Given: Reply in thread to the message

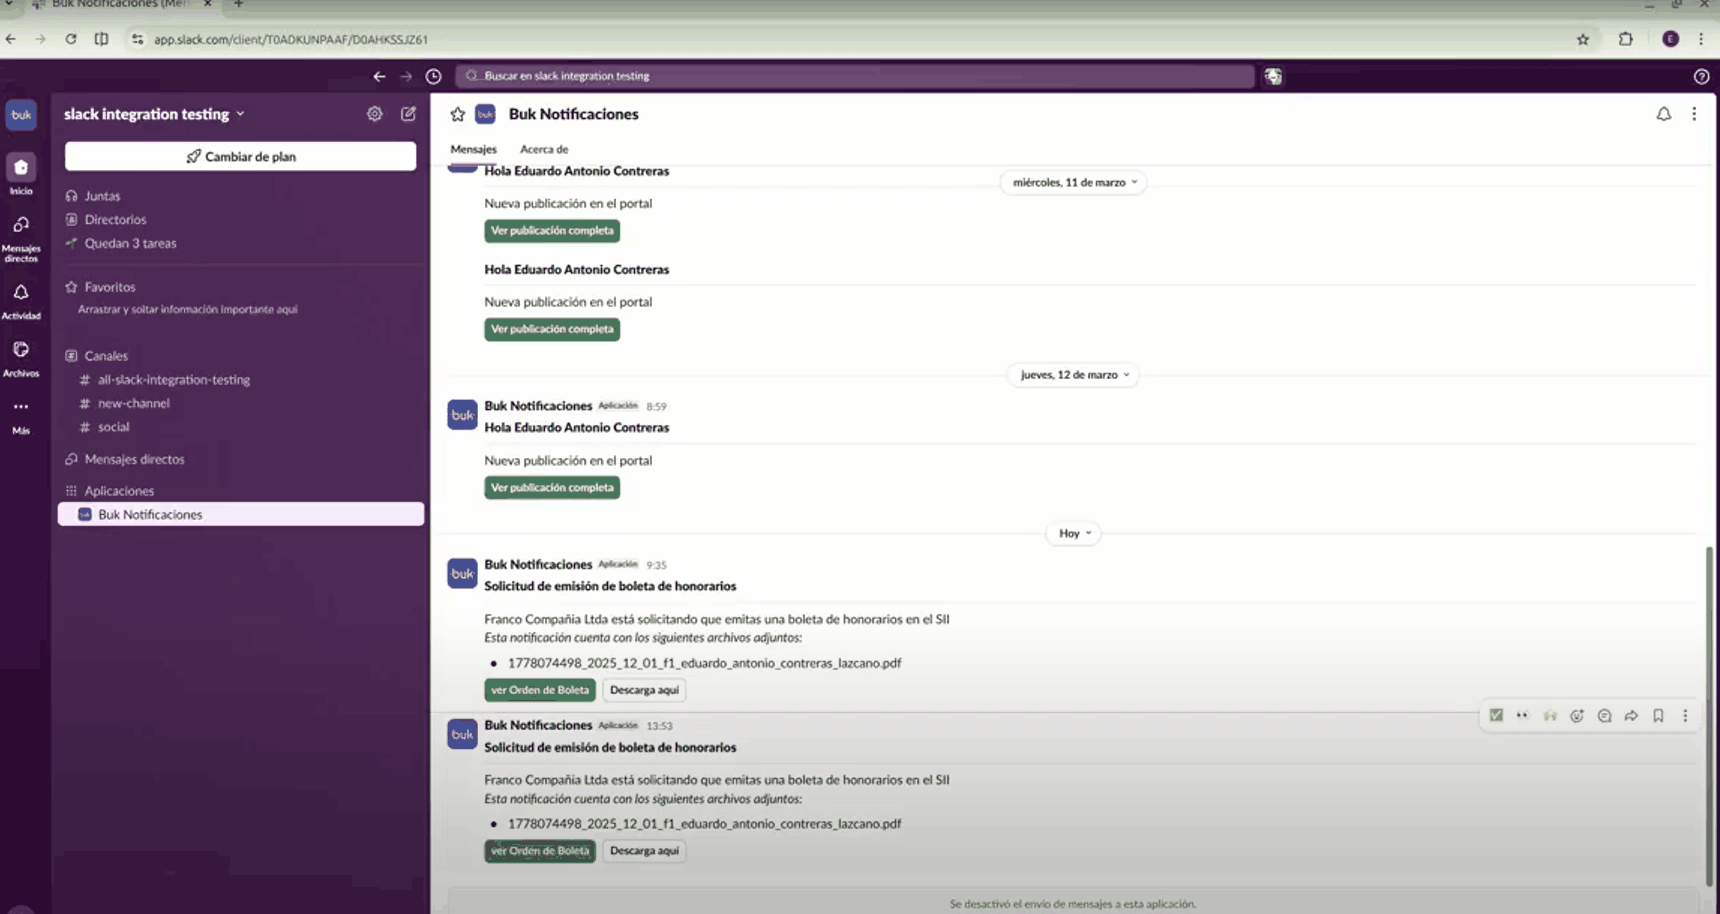Looking at the screenshot, I should point(1604,715).
